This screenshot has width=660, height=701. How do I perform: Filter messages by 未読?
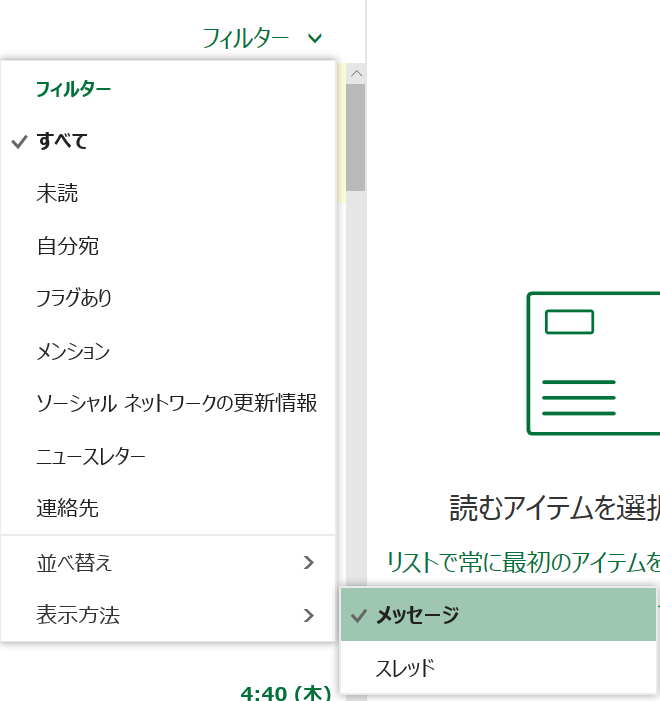[168, 194]
